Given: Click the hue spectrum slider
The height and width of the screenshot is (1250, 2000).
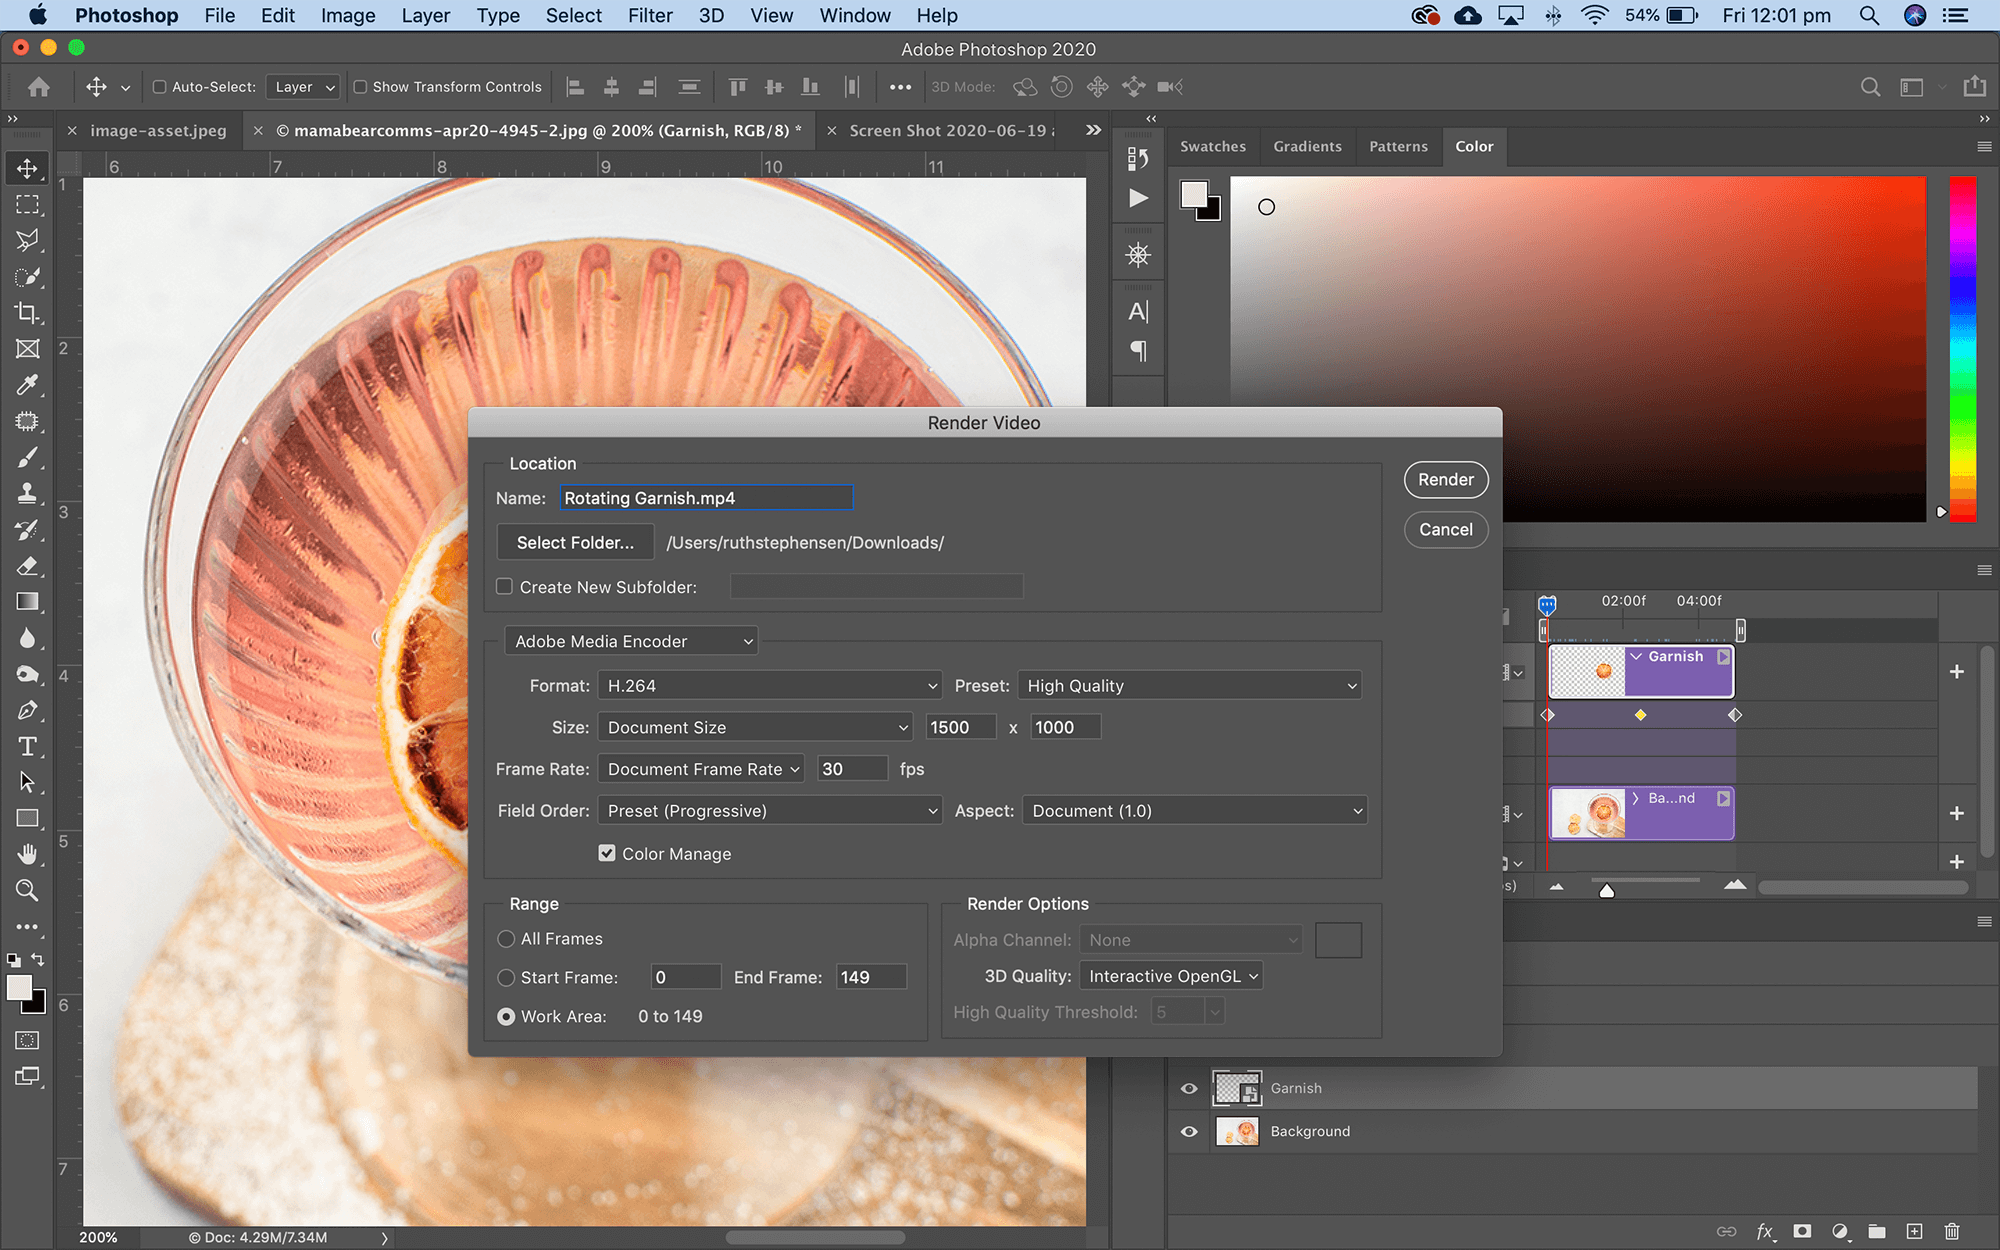Looking at the screenshot, I should point(1962,349).
